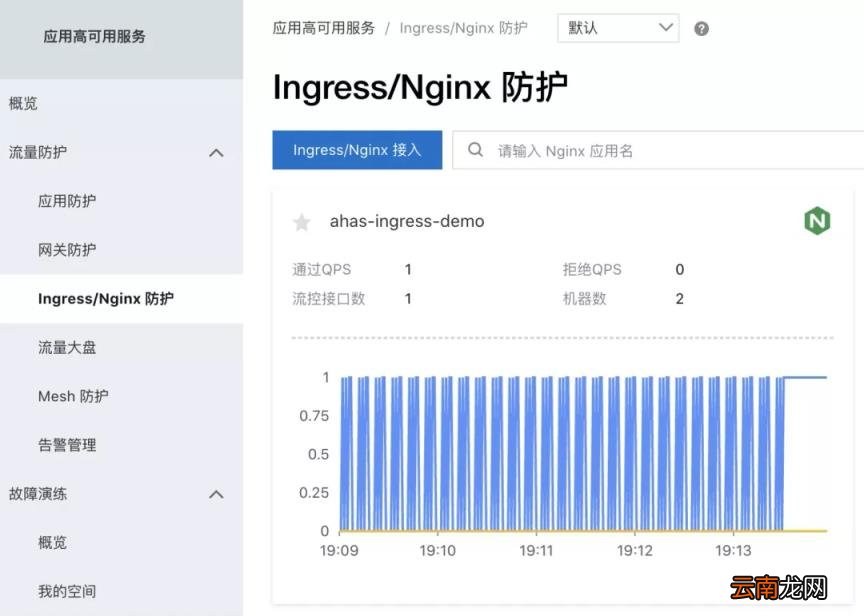Screen dimensions: 864x616
Task: Click the 19:11 time axis label
Action: pos(536,550)
